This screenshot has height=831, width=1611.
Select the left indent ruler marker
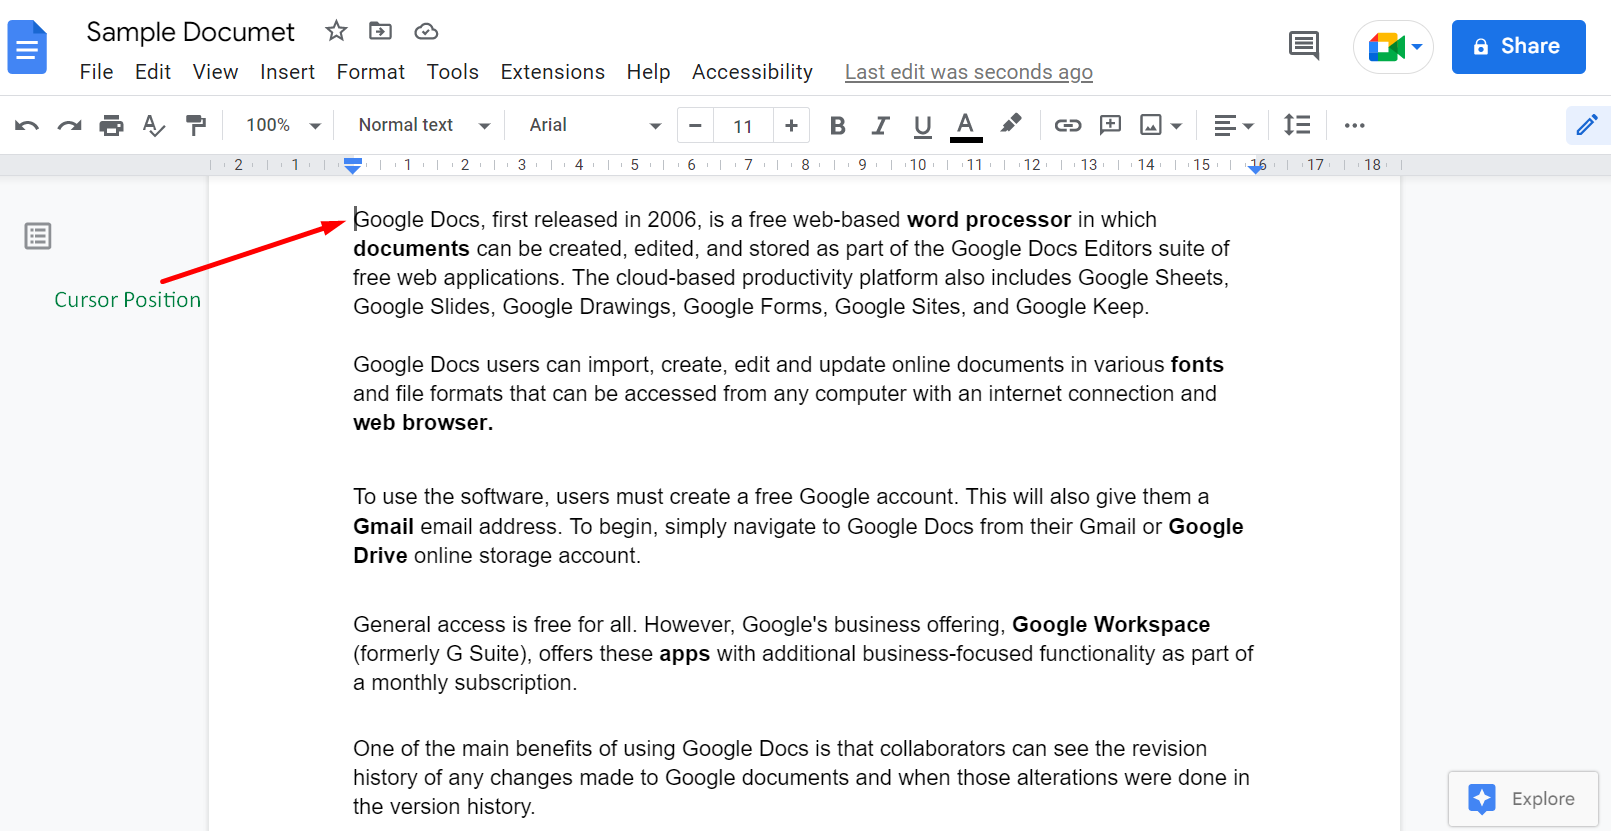point(353,165)
